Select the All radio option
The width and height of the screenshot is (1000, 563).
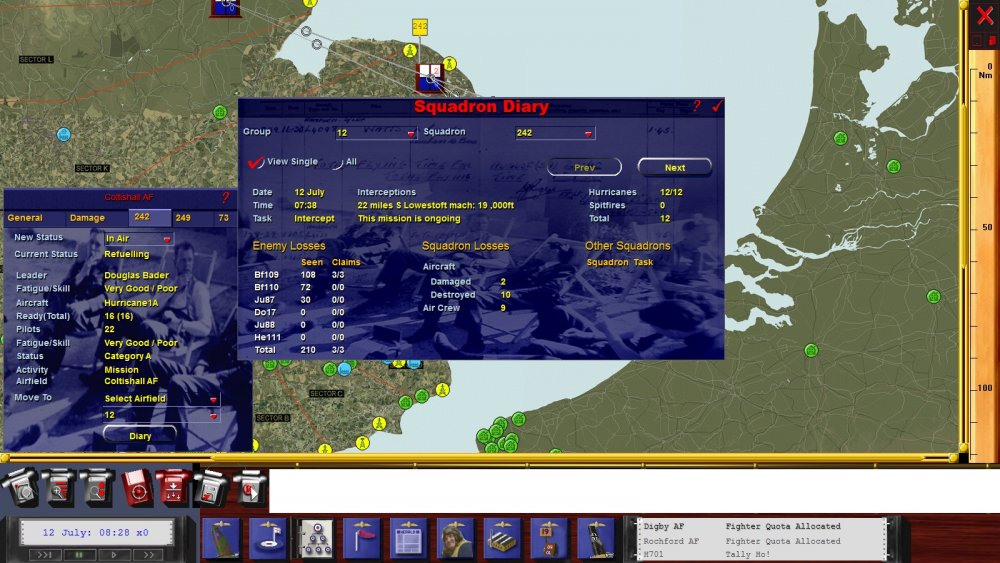[x=337, y=163]
